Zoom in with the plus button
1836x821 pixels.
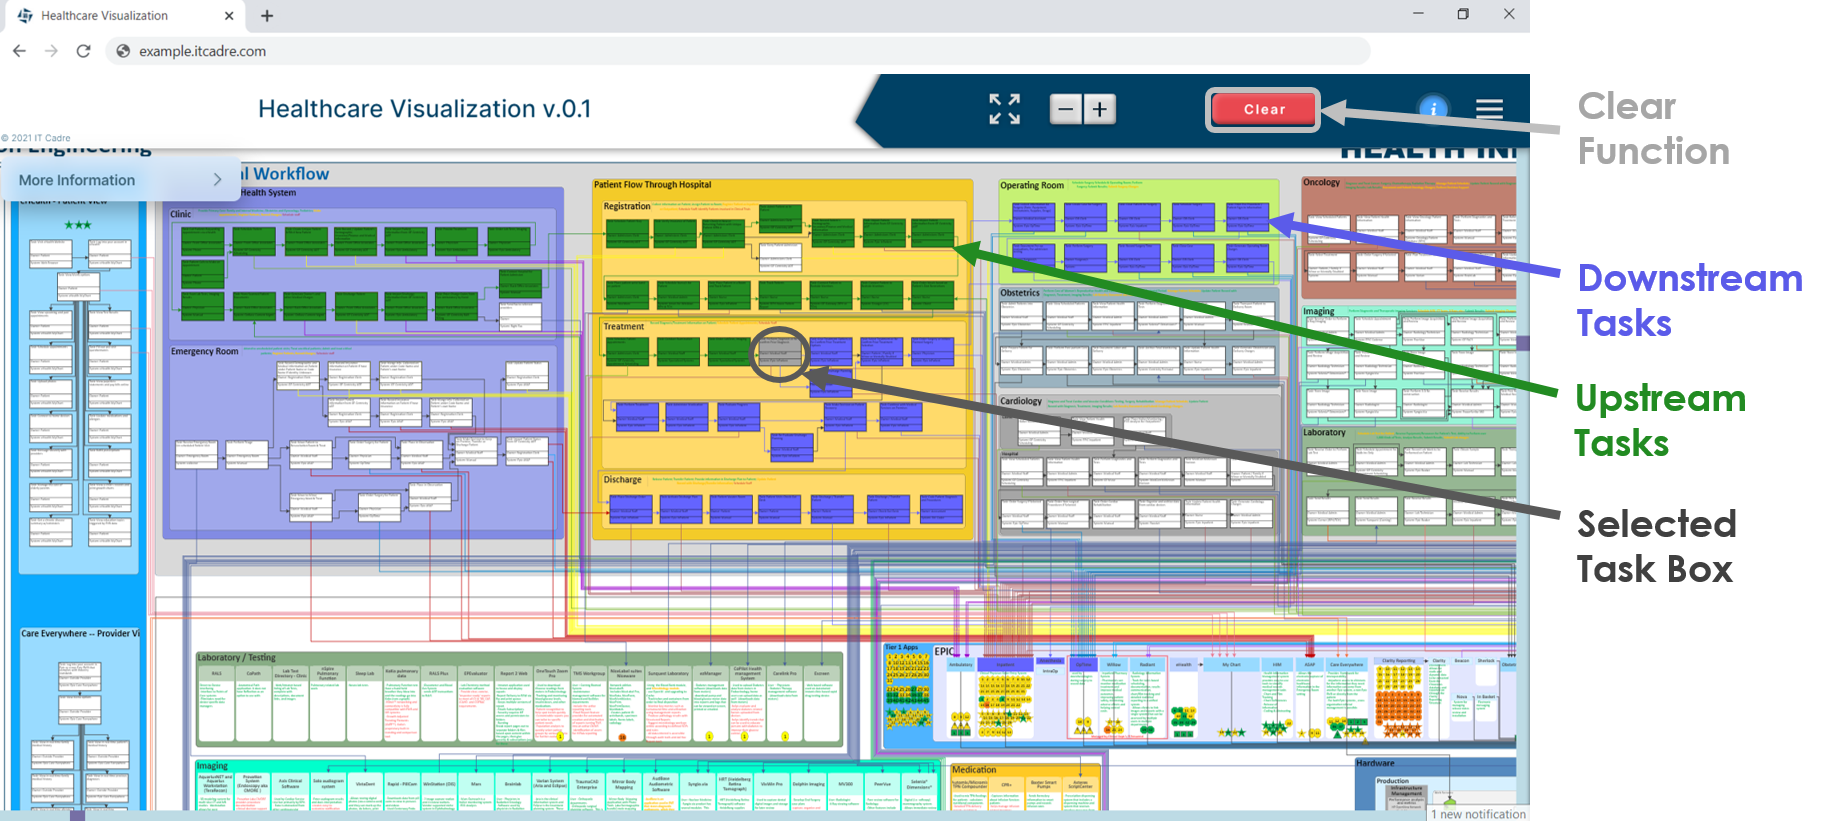1099,109
